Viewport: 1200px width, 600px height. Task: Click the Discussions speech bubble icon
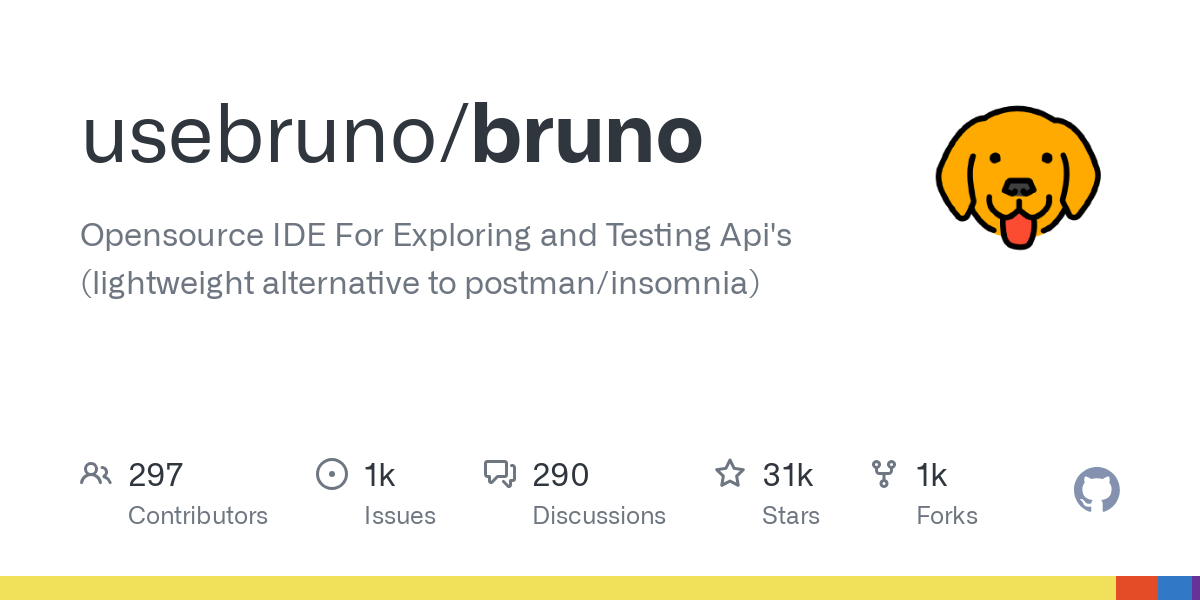click(x=499, y=474)
